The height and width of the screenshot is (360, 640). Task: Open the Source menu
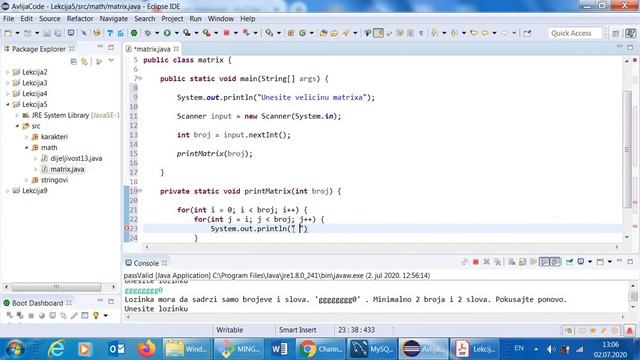pos(49,19)
